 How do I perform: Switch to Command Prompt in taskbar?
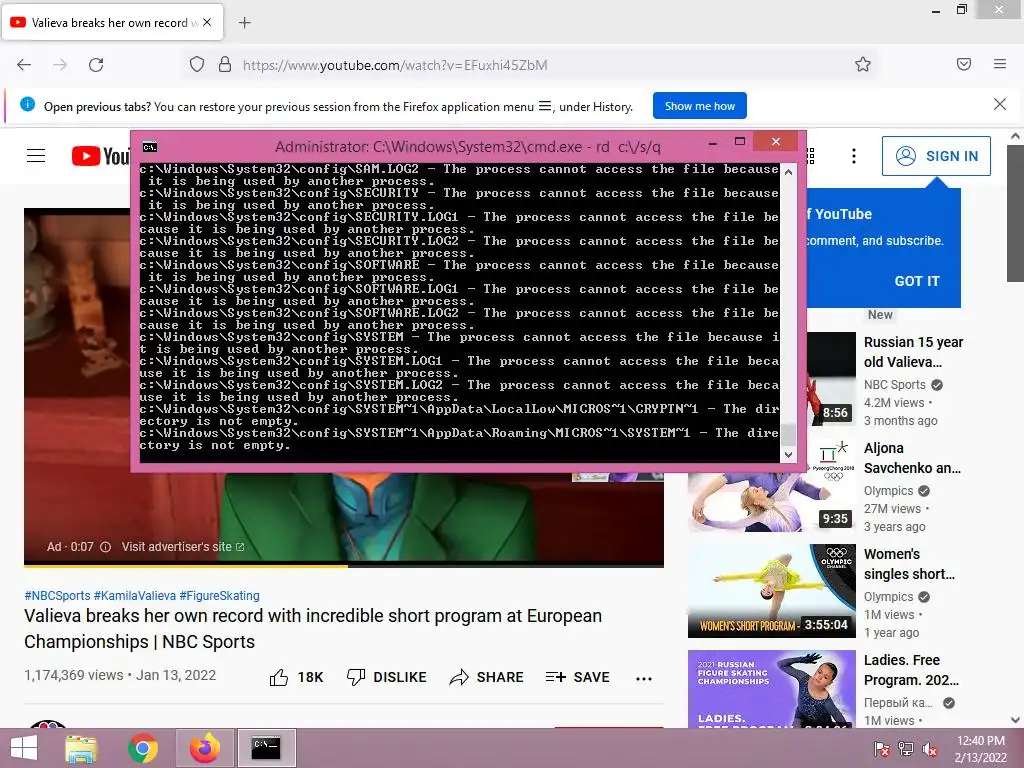(x=266, y=748)
